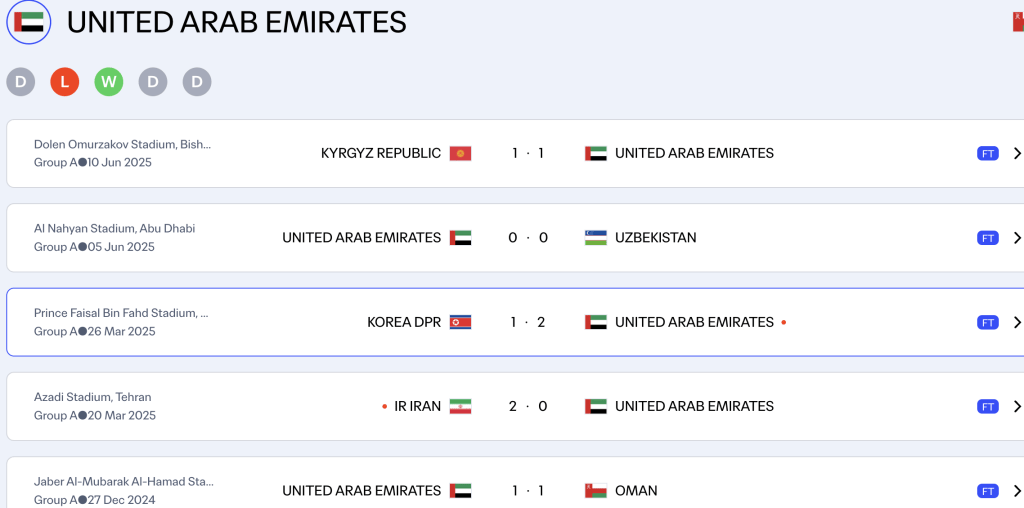
Task: Click the Azadi Stadium, Tehran venue text
Action: 92,397
